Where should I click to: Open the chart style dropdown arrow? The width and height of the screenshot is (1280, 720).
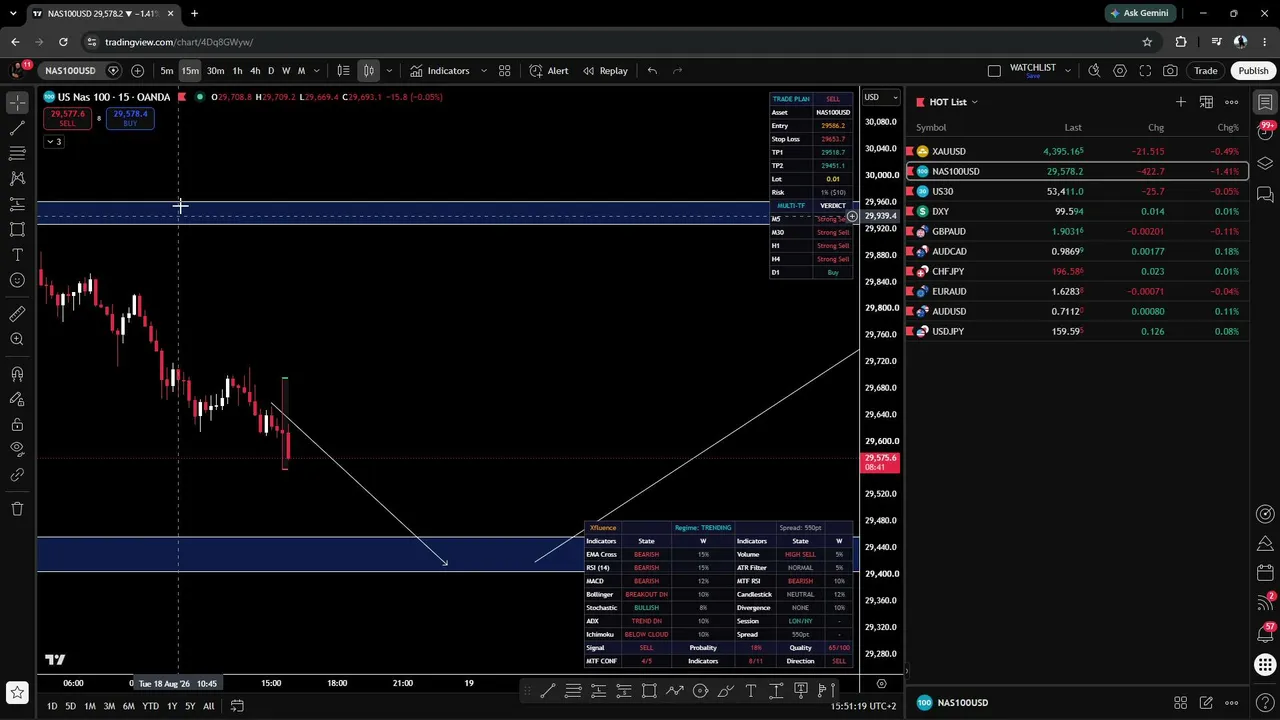click(x=389, y=71)
